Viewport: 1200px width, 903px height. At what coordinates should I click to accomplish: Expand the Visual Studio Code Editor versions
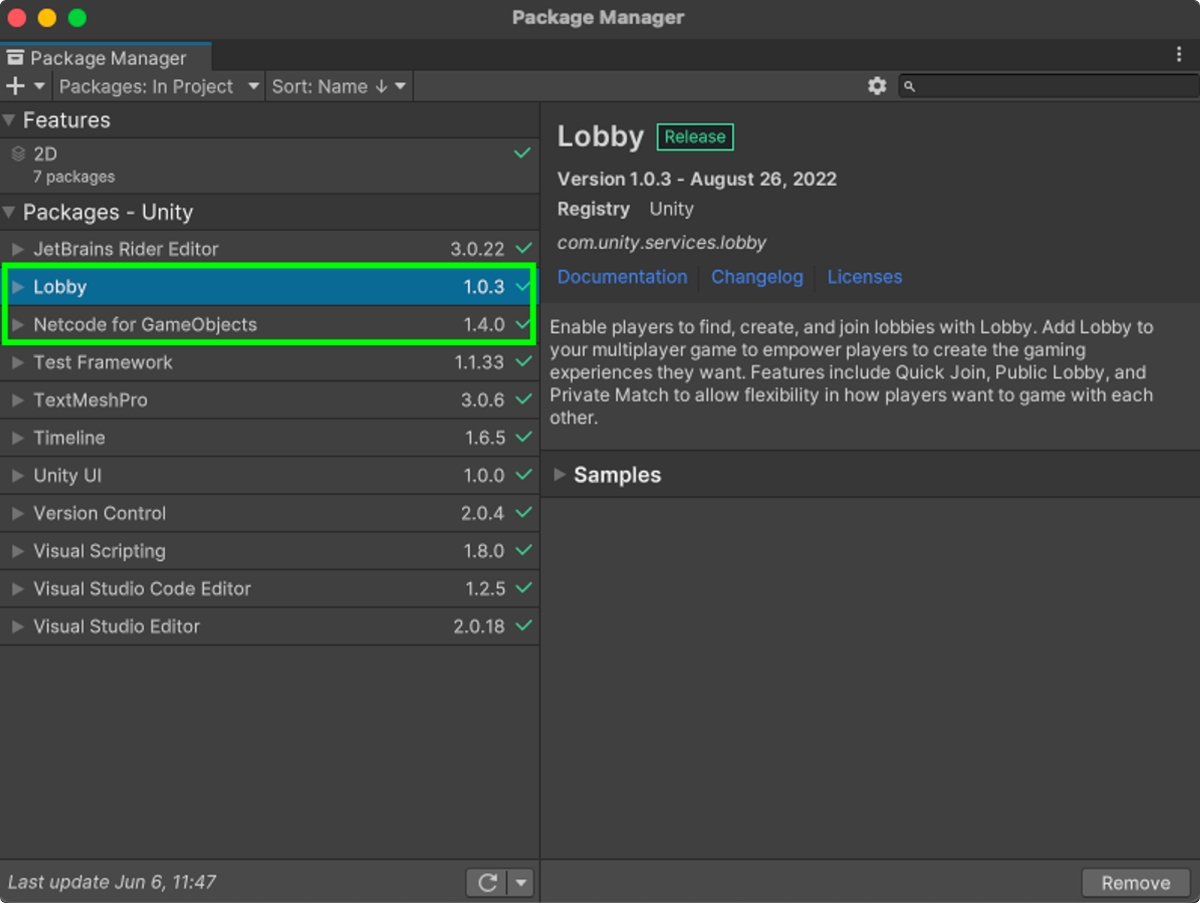pos(17,589)
